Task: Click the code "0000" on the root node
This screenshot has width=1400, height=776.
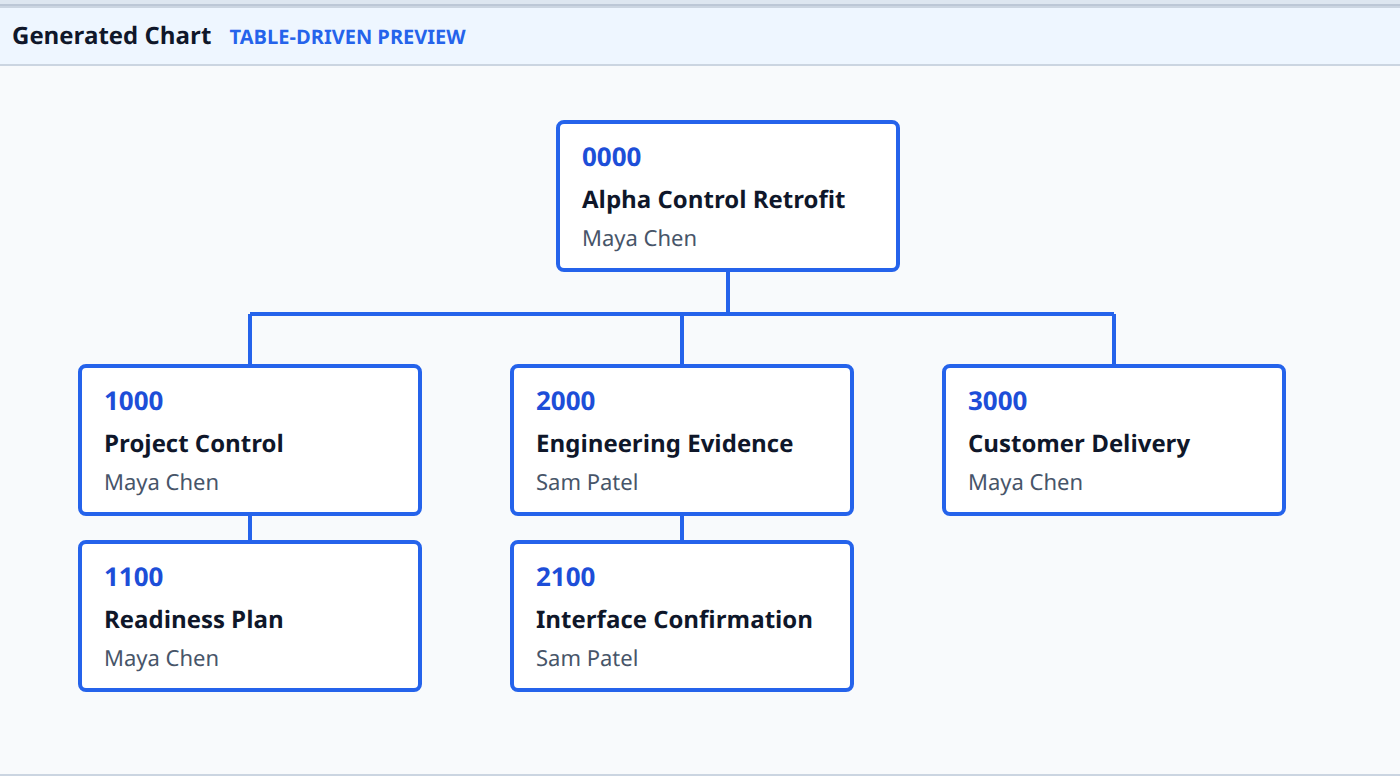Action: [612, 157]
